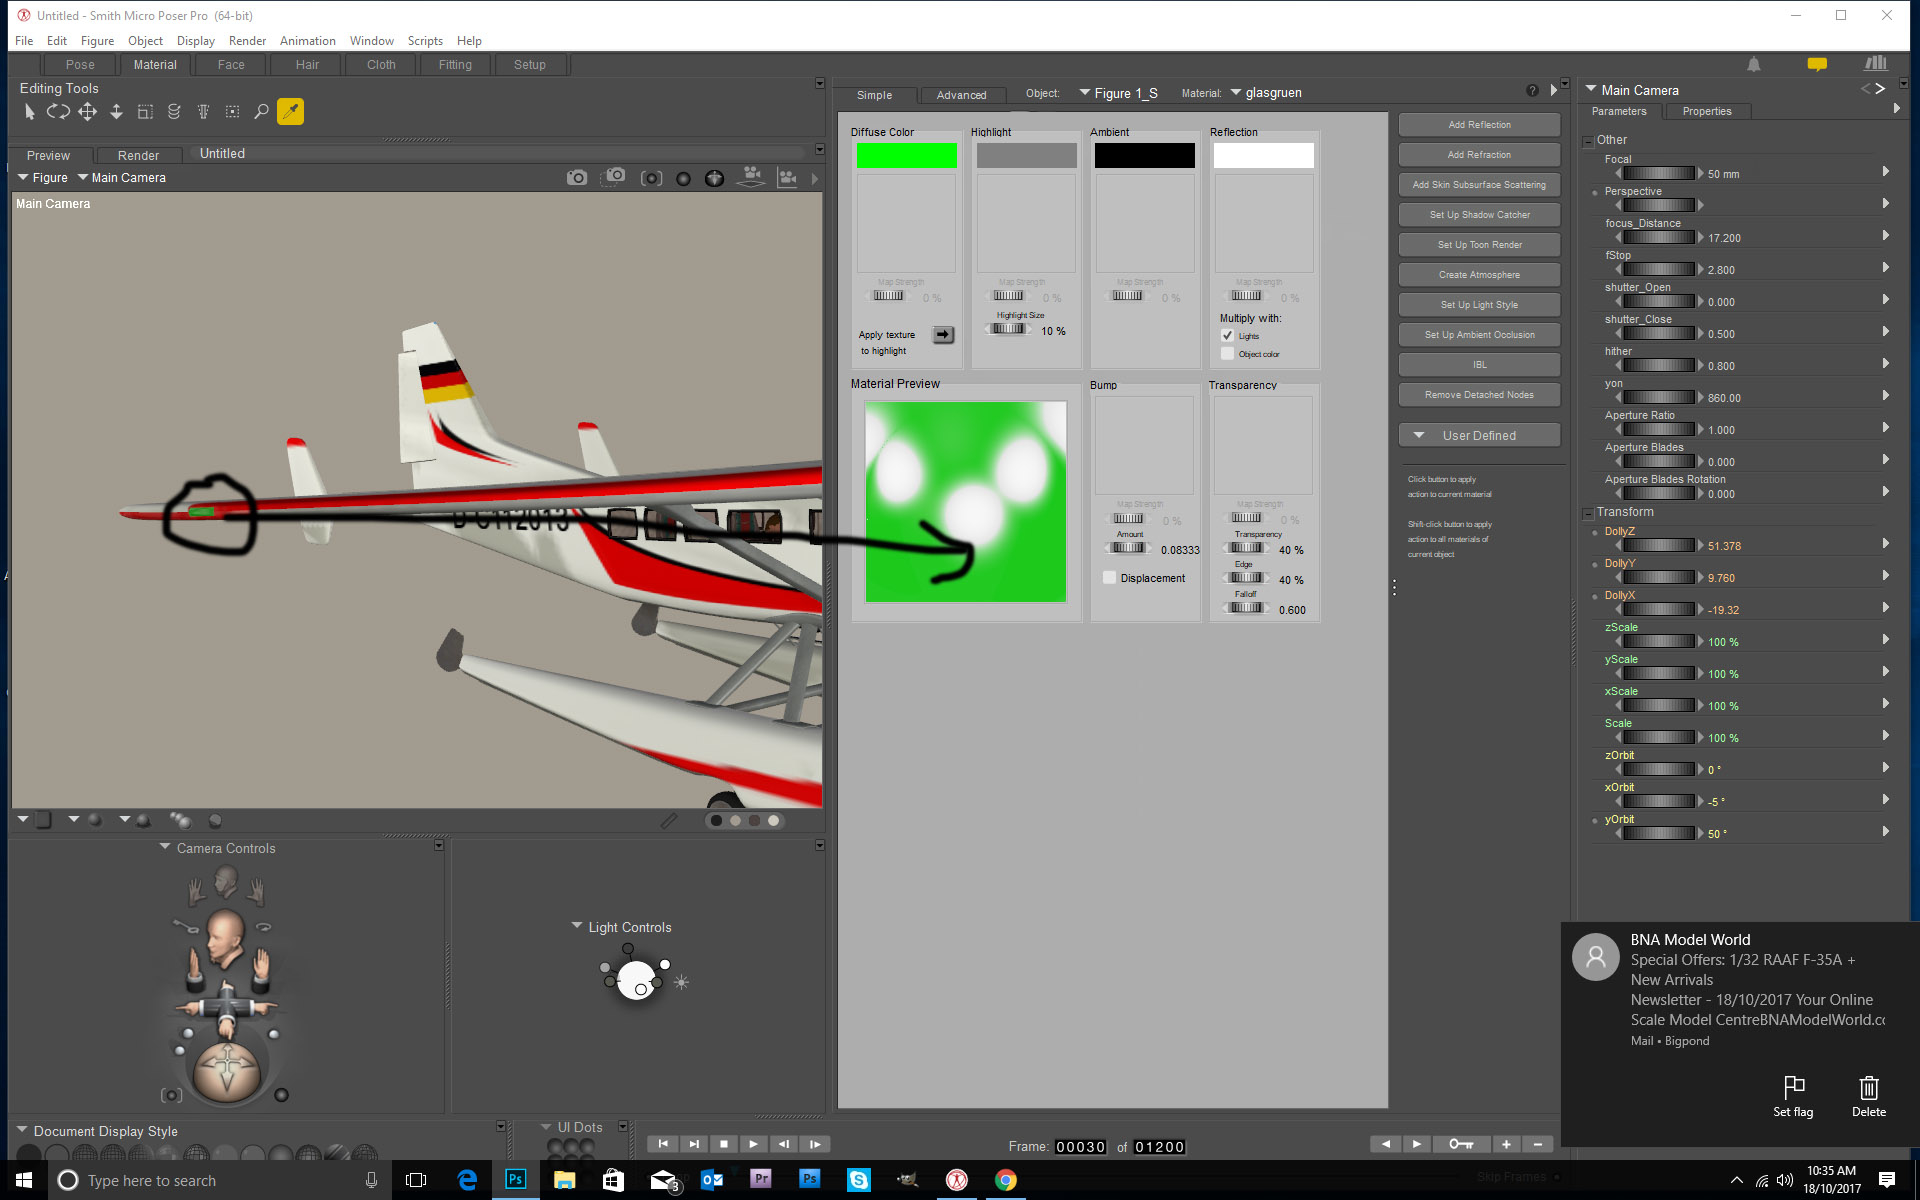Open the Render menu
Screen dimensions: 1920x1200
coord(247,41)
